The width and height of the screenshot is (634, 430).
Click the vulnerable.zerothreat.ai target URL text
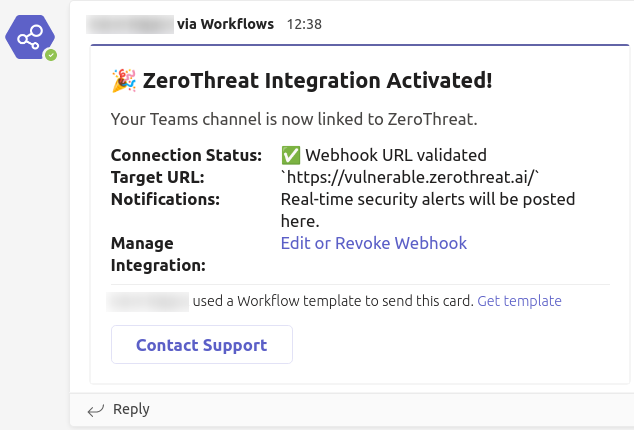pyautogui.click(x=410, y=177)
